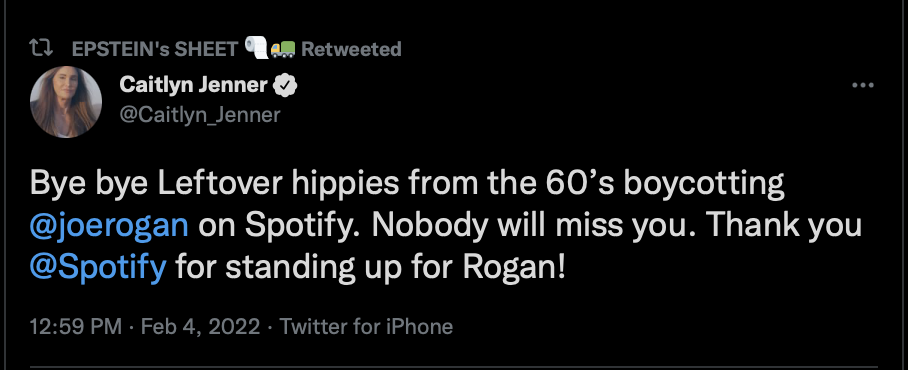
Task: Click the 12:59 PM timestamp
Action: click(76, 327)
